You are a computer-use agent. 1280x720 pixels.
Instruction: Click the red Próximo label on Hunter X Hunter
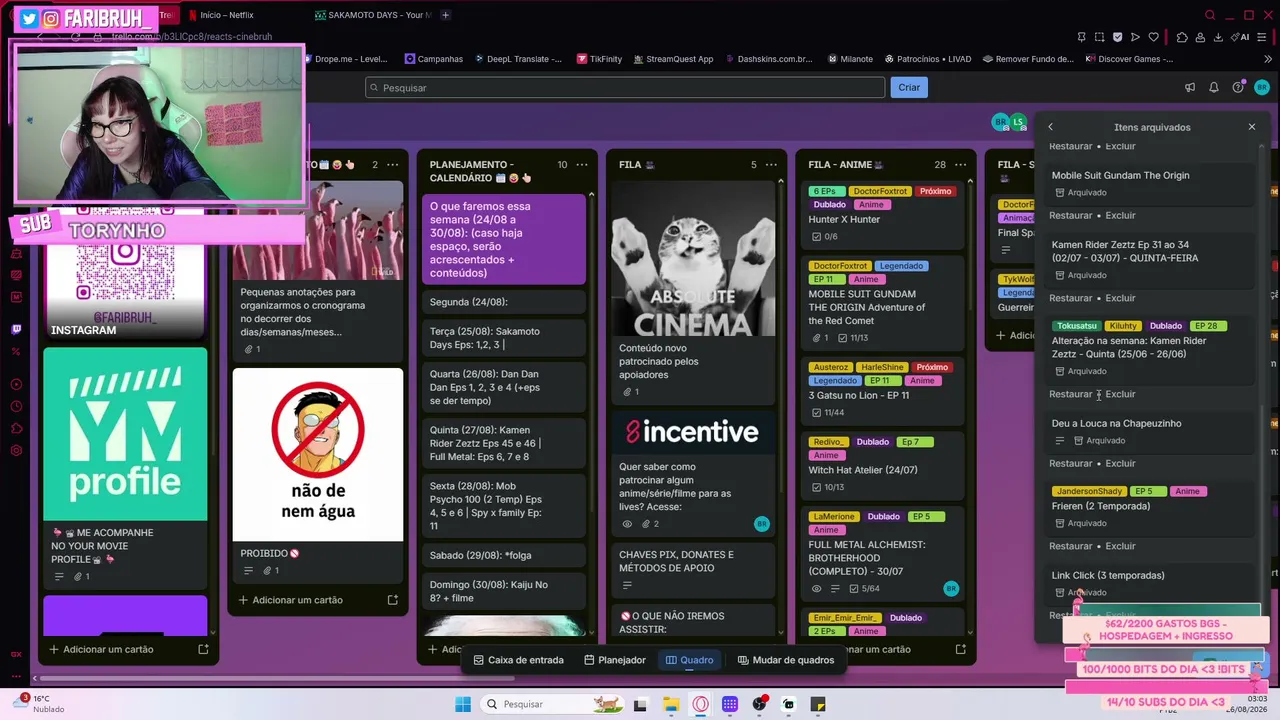(x=935, y=191)
